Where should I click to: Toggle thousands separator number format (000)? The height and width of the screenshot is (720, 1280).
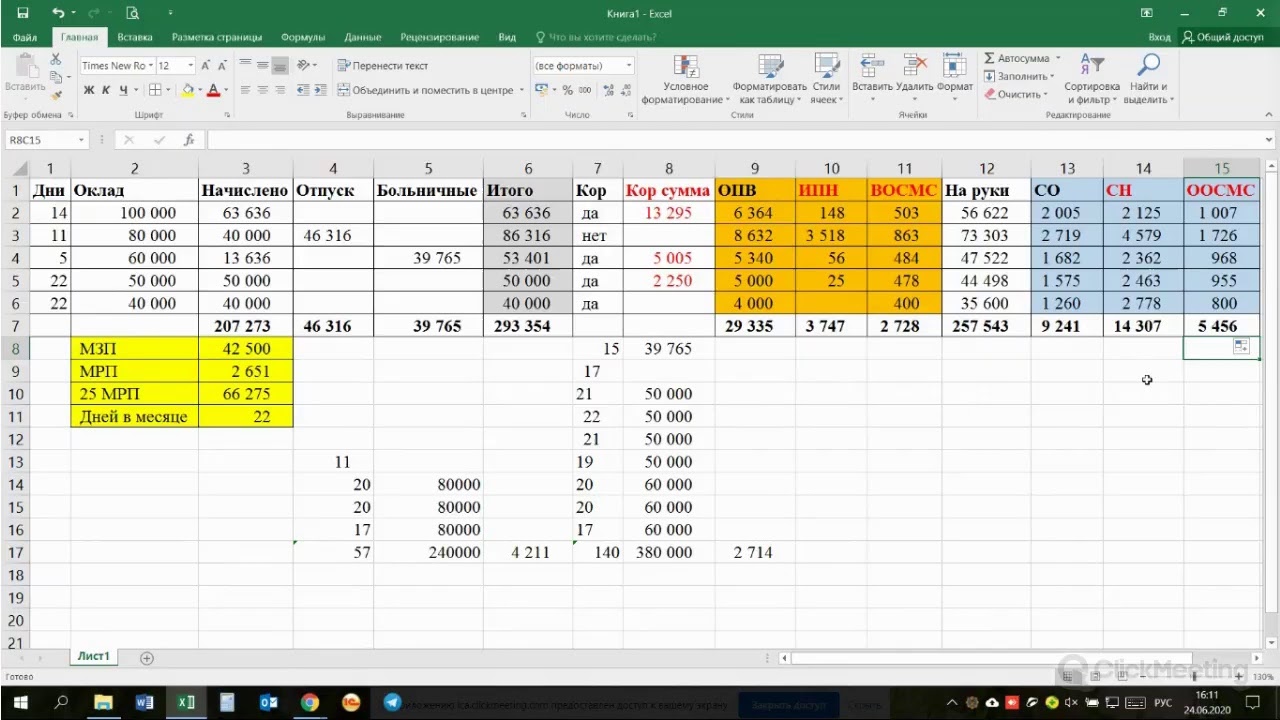[x=584, y=90]
